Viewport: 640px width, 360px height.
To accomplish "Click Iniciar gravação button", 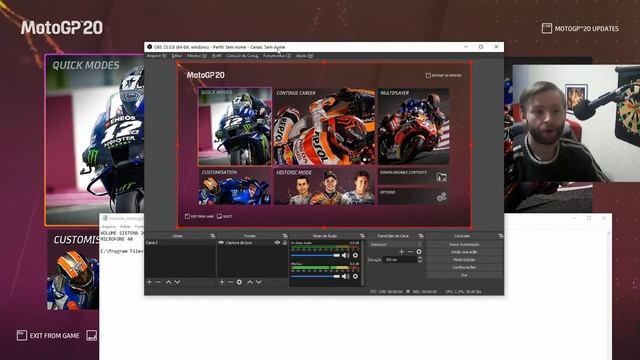I will 464,252.
